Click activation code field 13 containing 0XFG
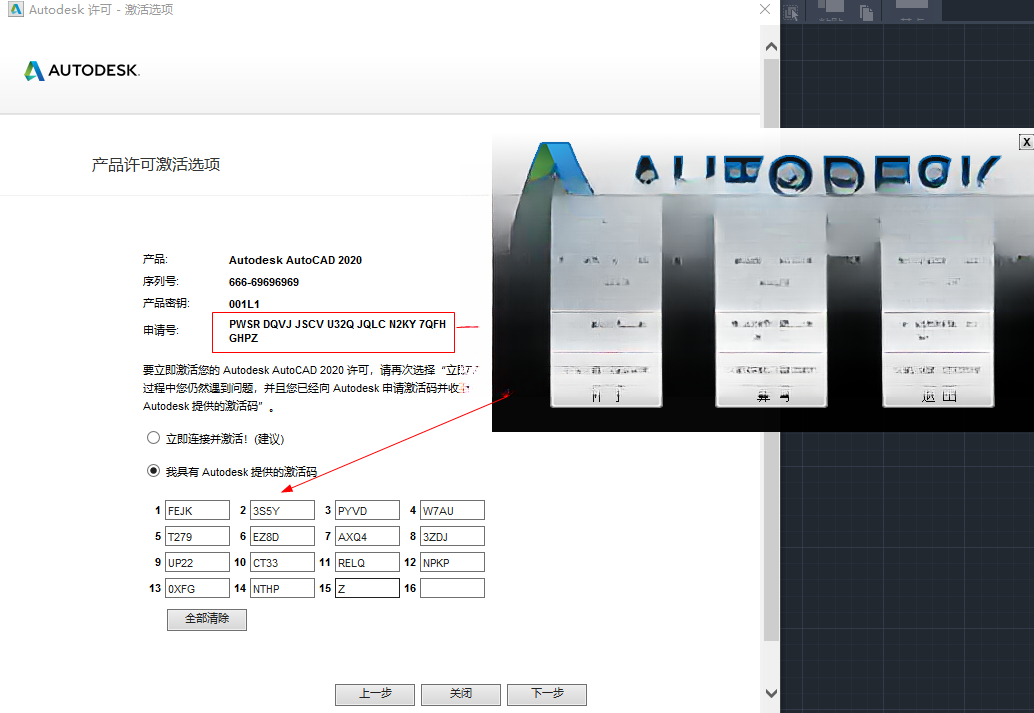This screenshot has width=1034, height=713. pos(197,588)
